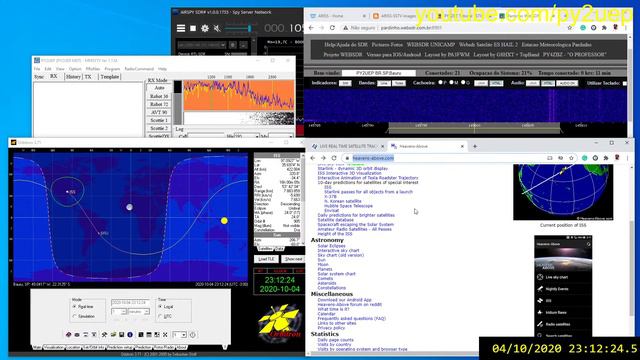This screenshot has width=640, height=360.
Task: Go back in the WebSDR browser window
Action: pos(311,28)
